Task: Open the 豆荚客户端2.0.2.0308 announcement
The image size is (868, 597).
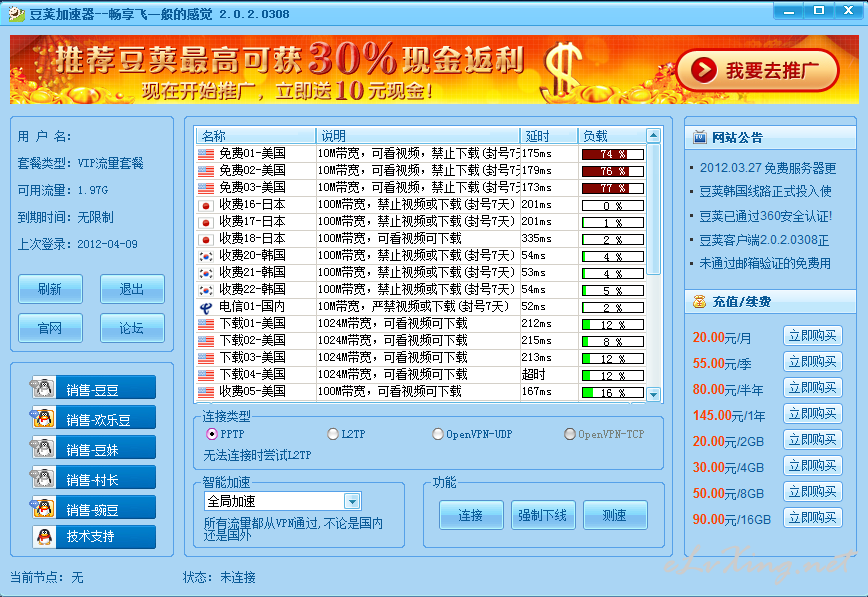Action: (x=764, y=240)
